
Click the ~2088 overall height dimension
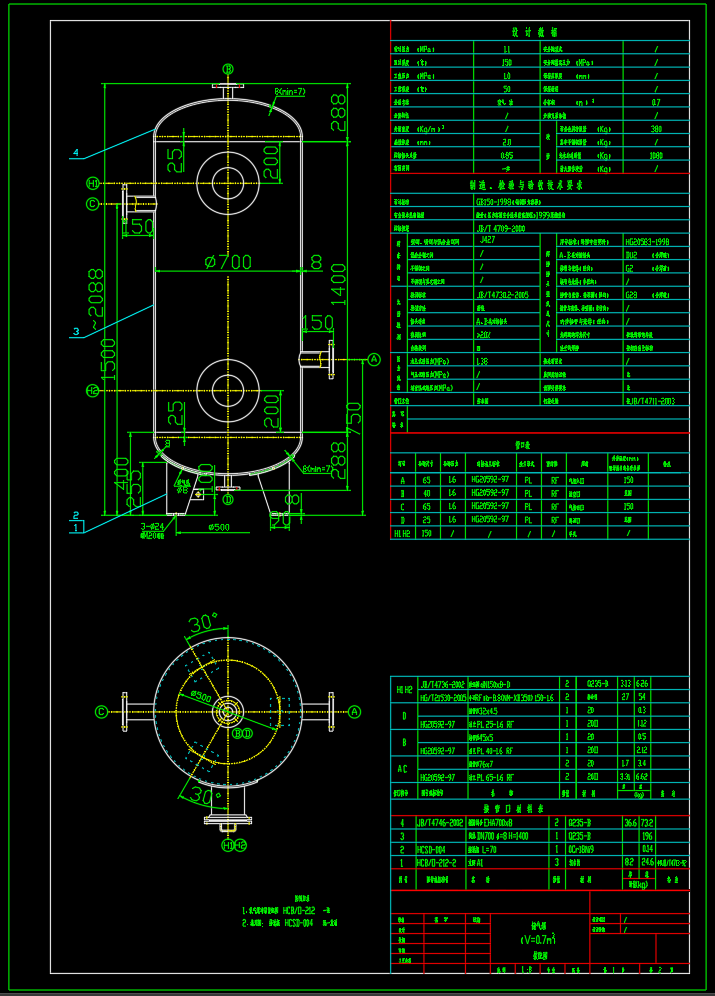[x=95, y=293]
